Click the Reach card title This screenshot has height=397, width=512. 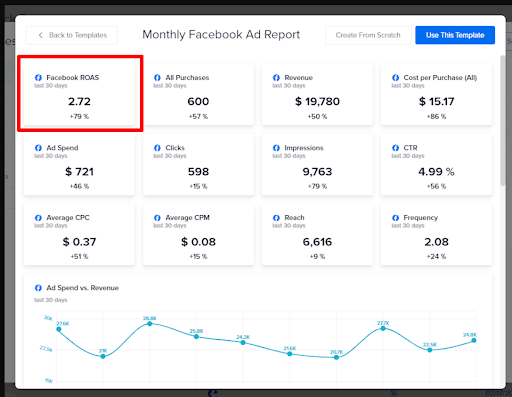(294, 218)
